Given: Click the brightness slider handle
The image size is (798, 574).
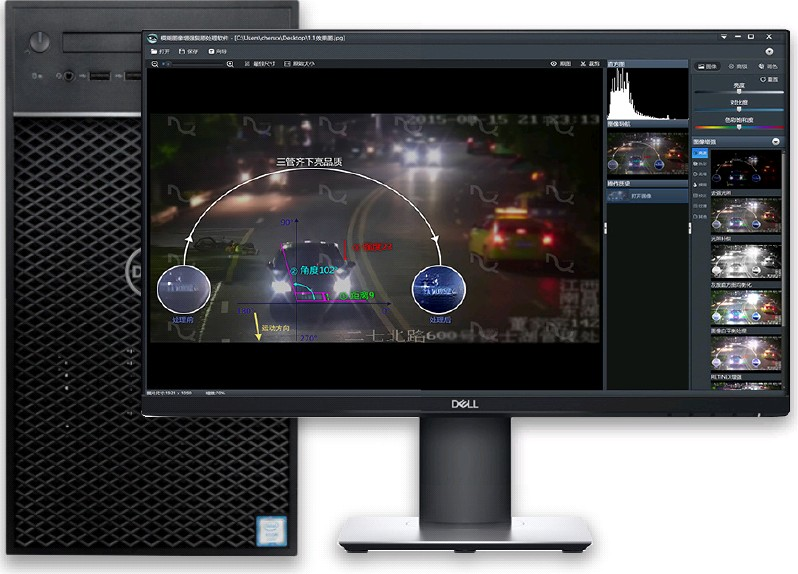Looking at the screenshot, I should [739, 93].
